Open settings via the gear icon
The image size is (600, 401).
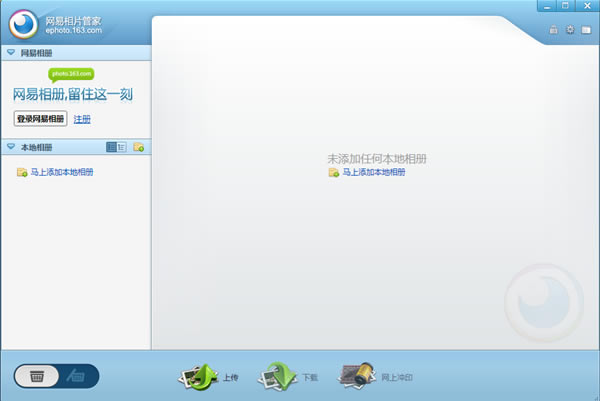570,29
